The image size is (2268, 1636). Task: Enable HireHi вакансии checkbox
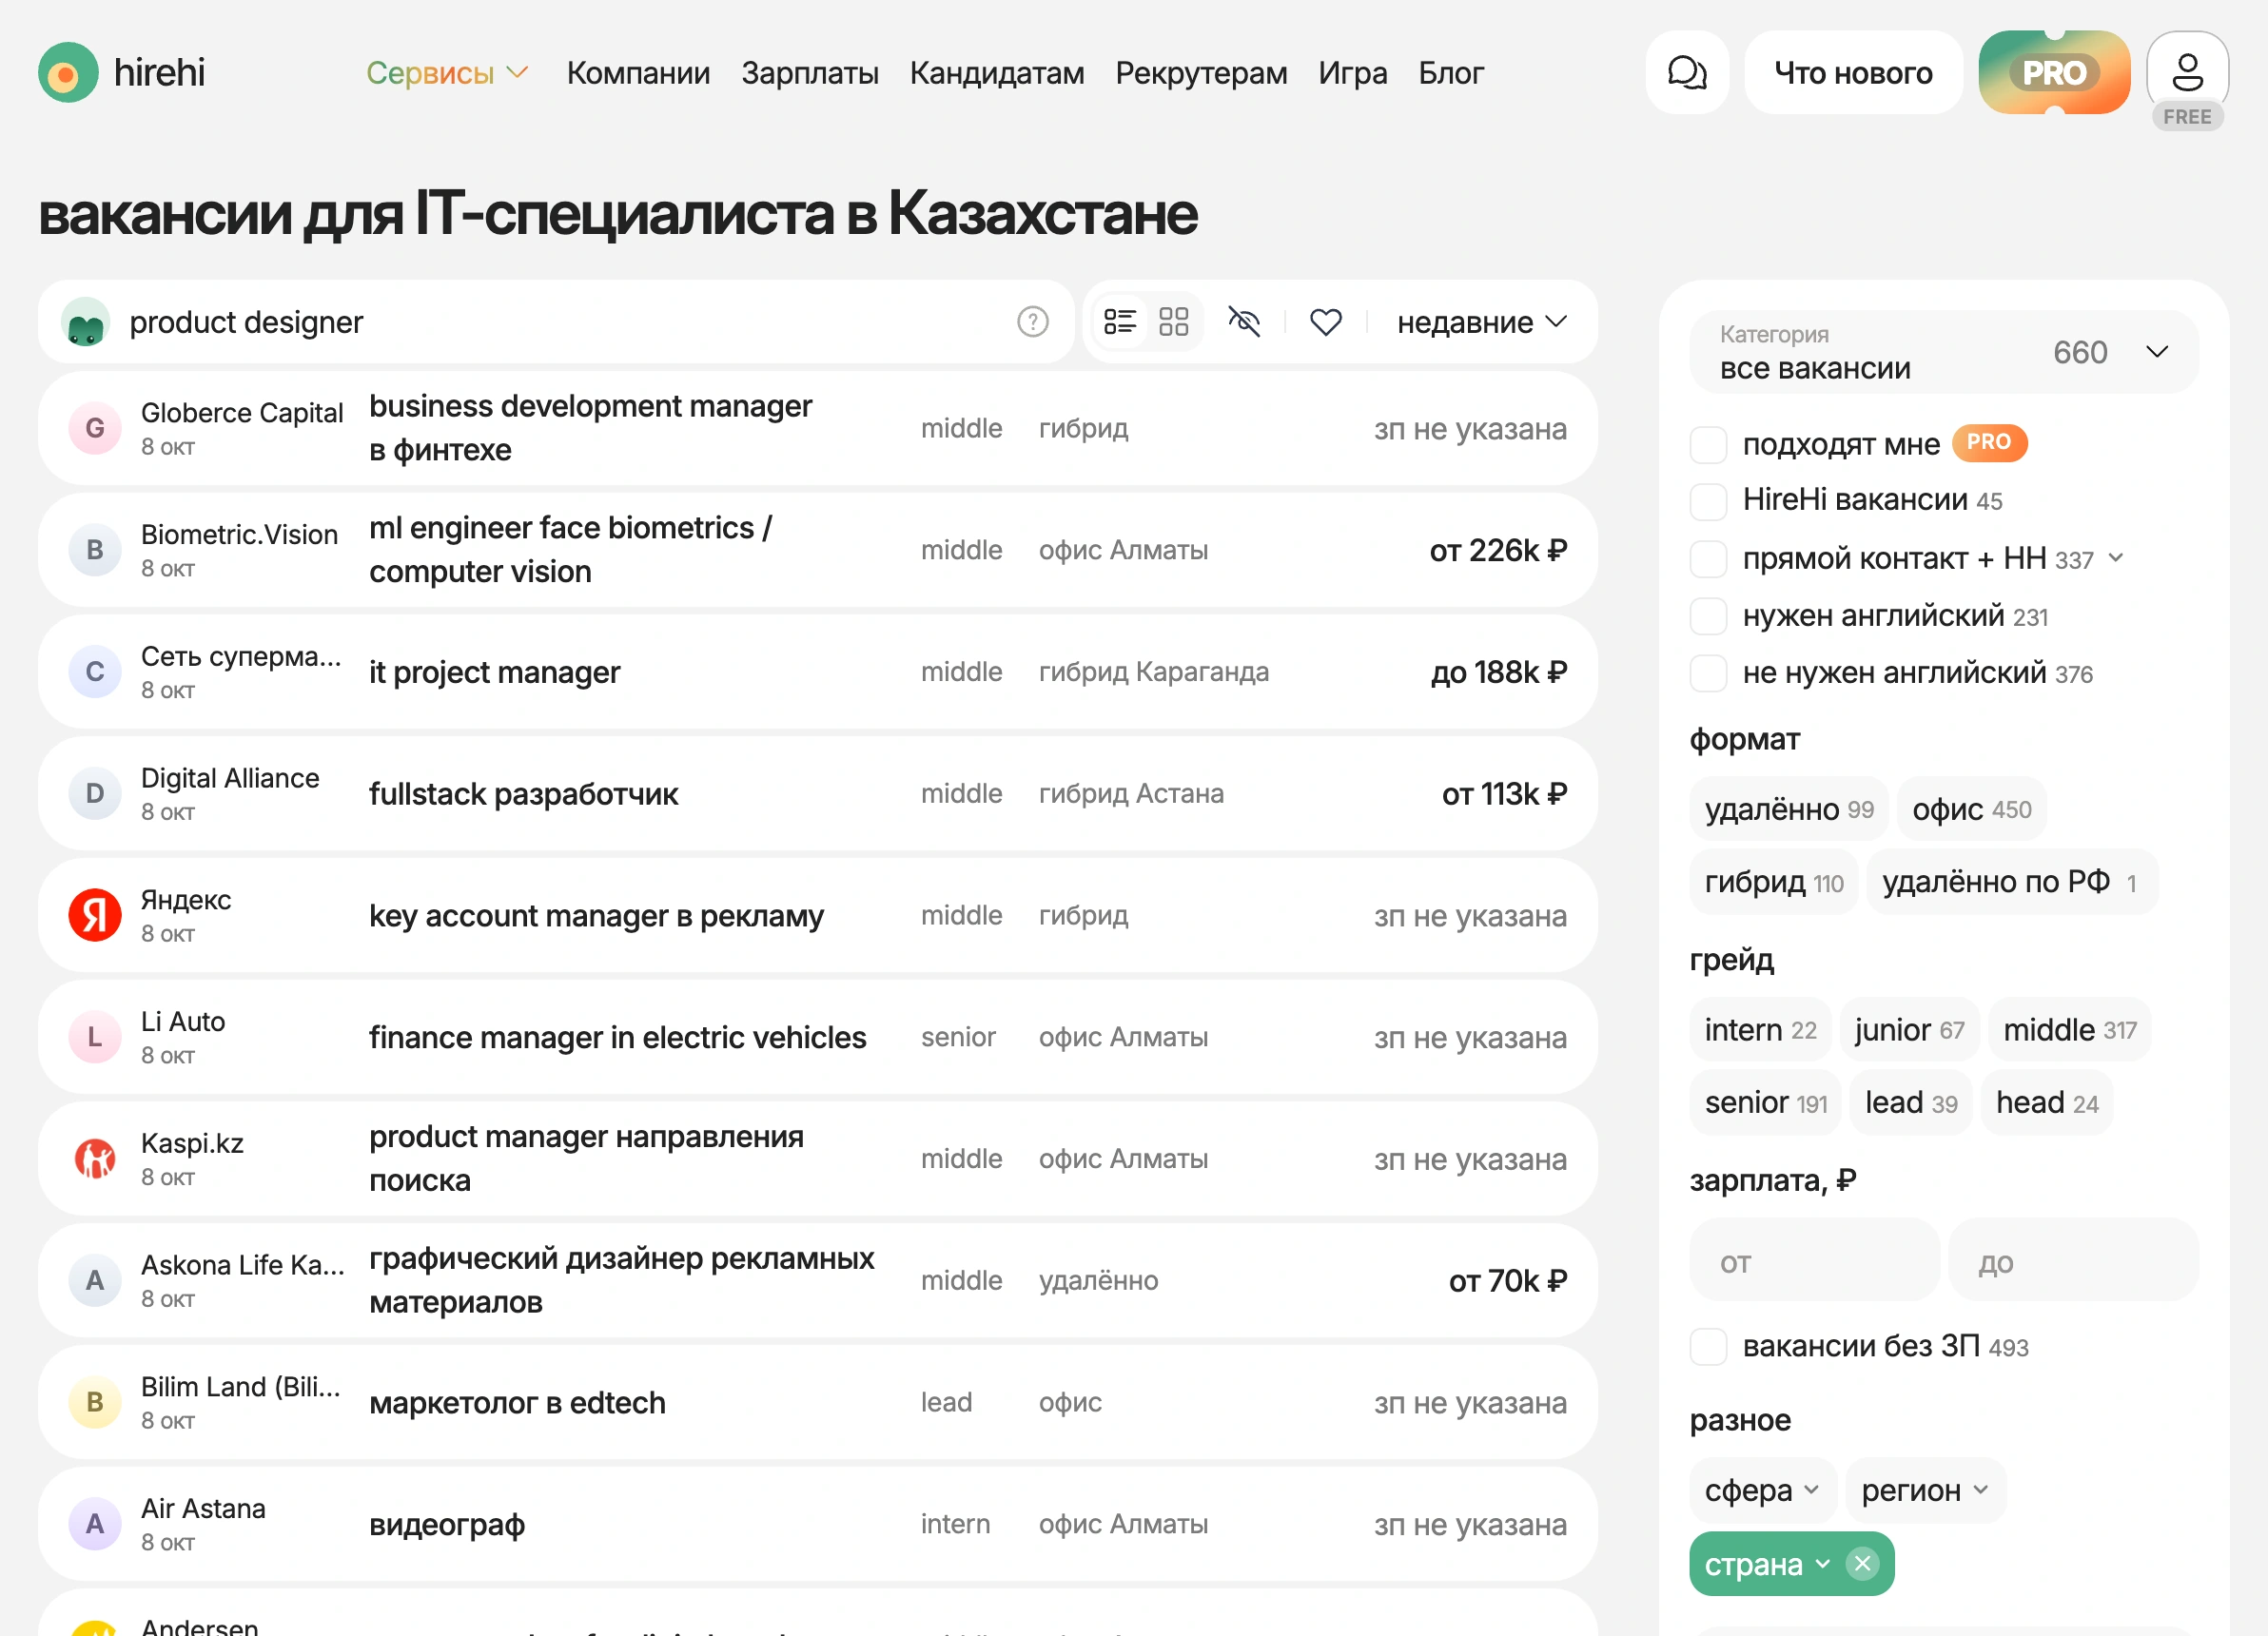coord(1708,501)
